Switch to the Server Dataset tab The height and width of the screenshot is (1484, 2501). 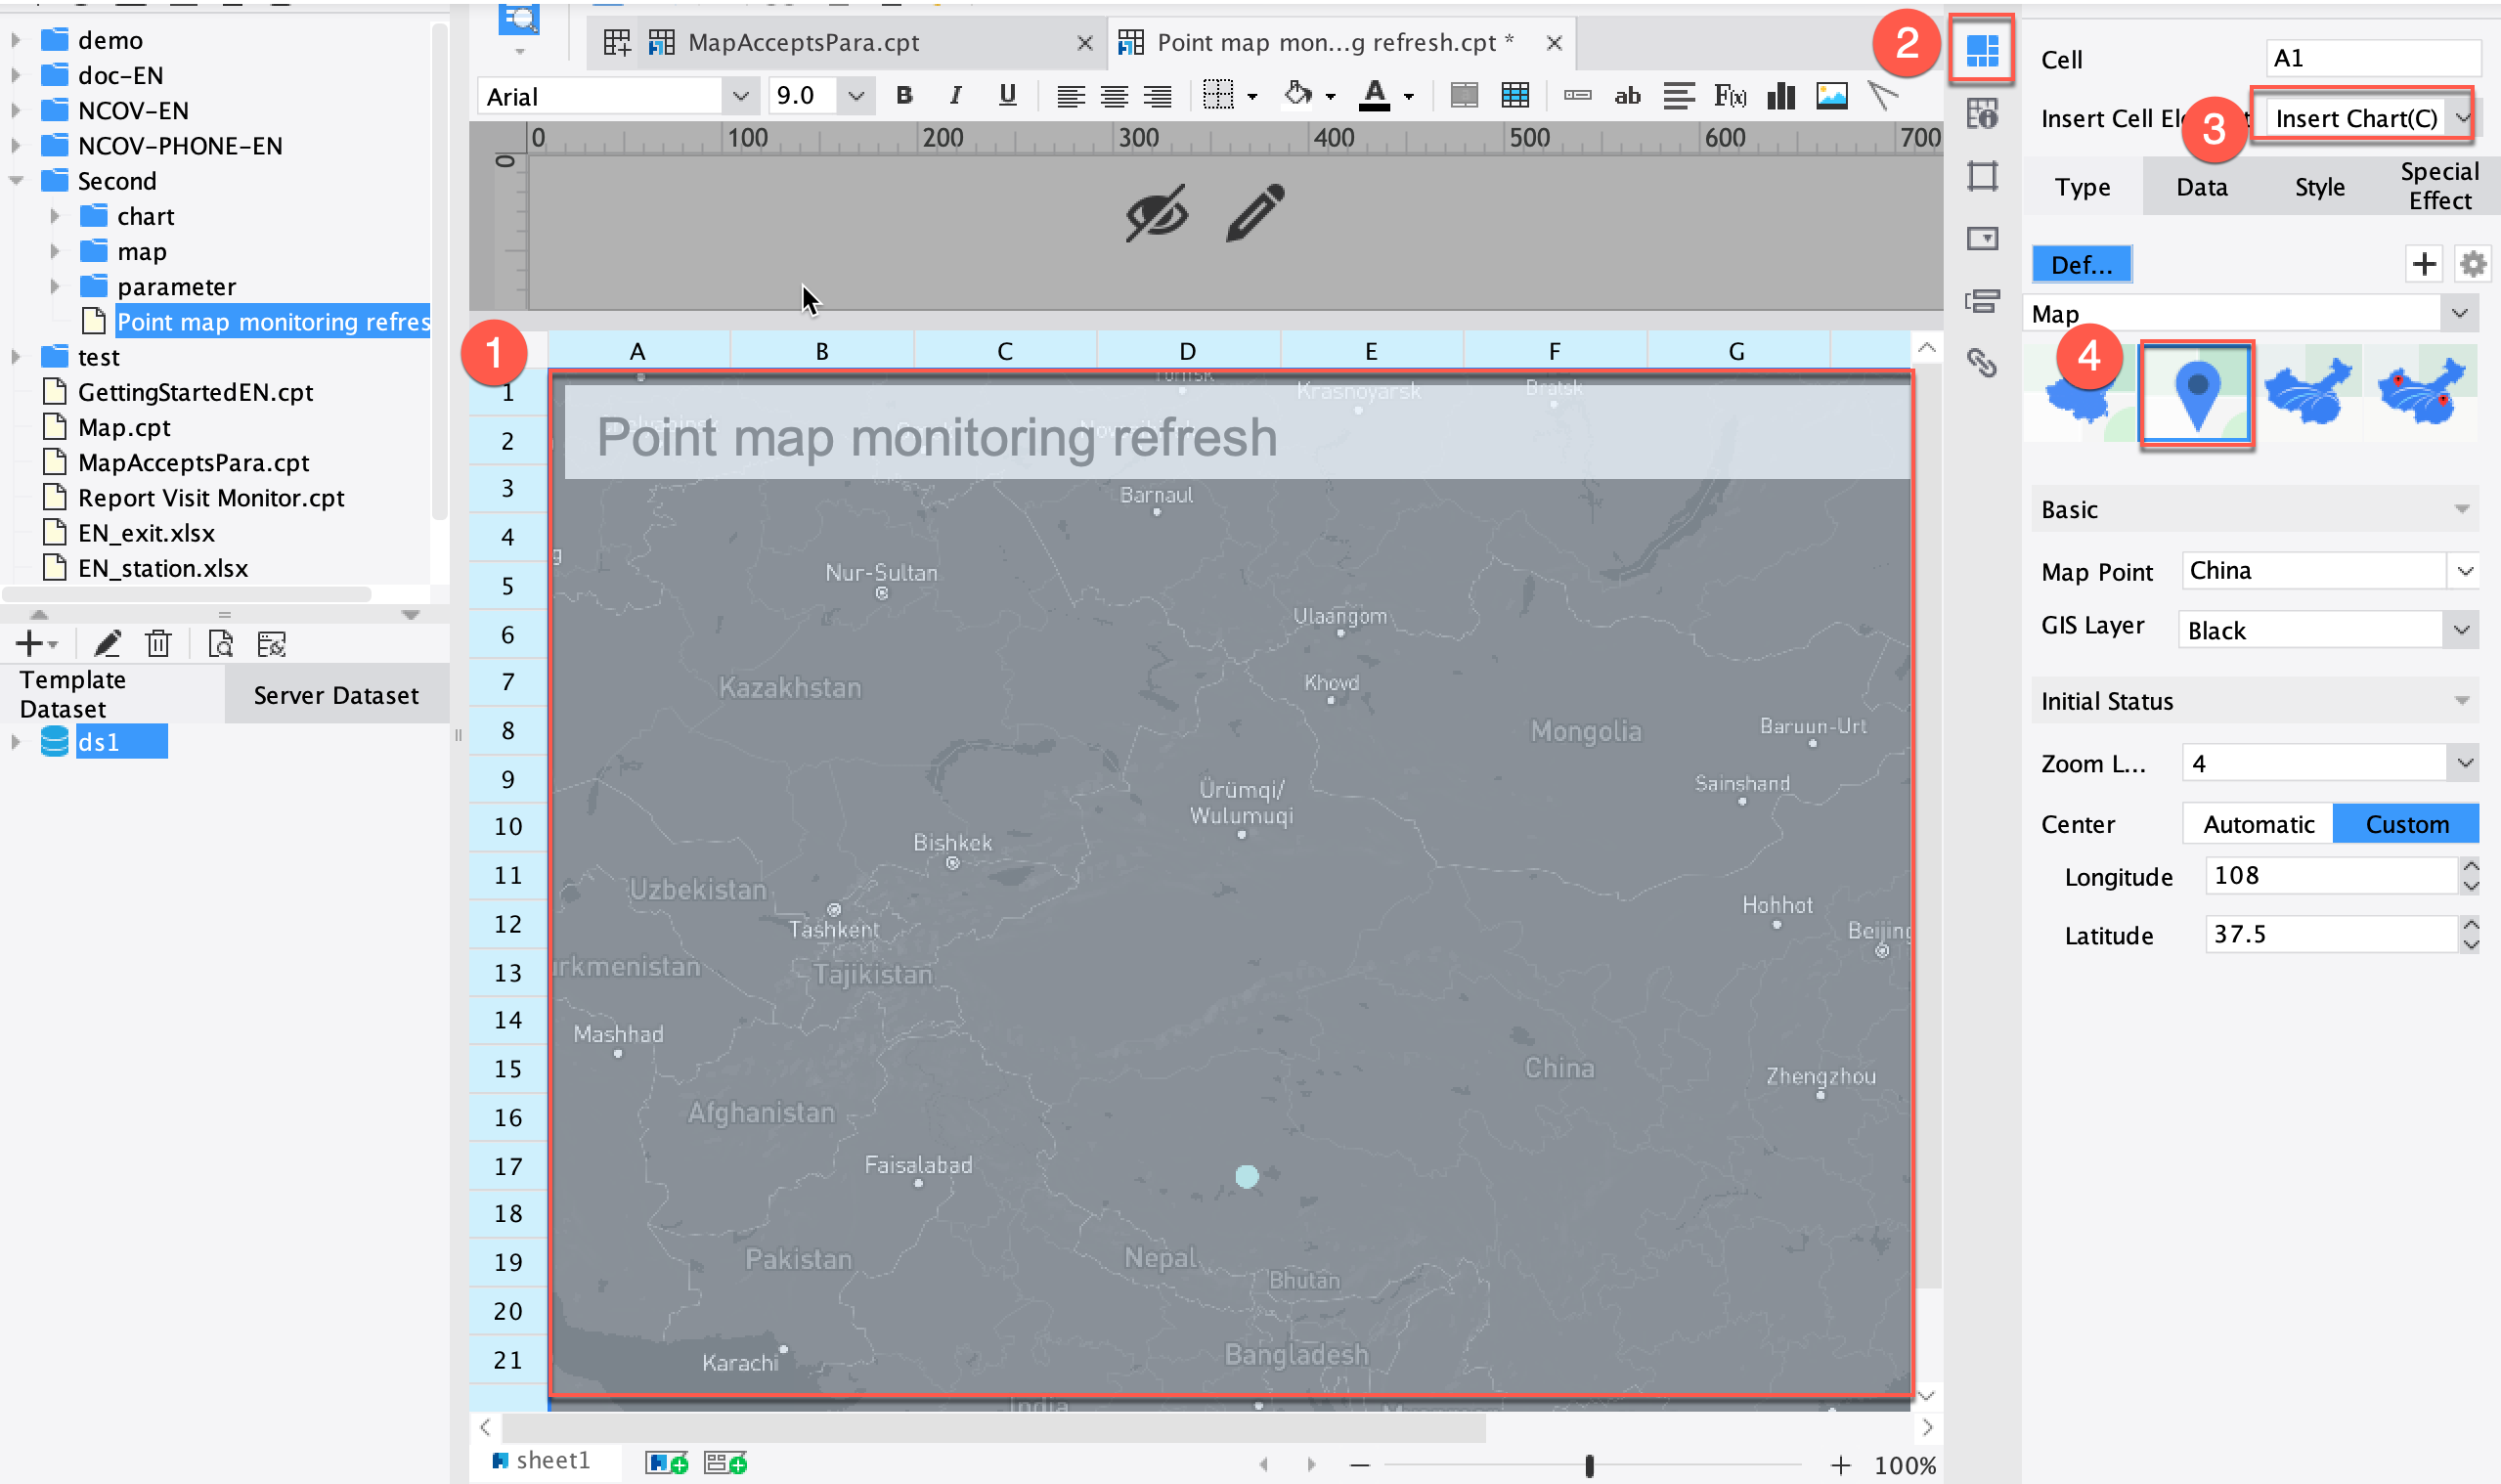coord(336,696)
